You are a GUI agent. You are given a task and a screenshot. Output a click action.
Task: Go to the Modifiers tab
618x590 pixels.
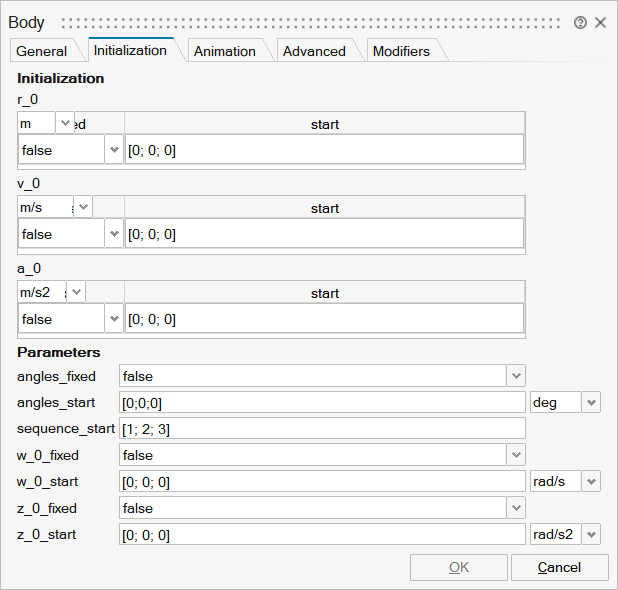pyautogui.click(x=400, y=51)
